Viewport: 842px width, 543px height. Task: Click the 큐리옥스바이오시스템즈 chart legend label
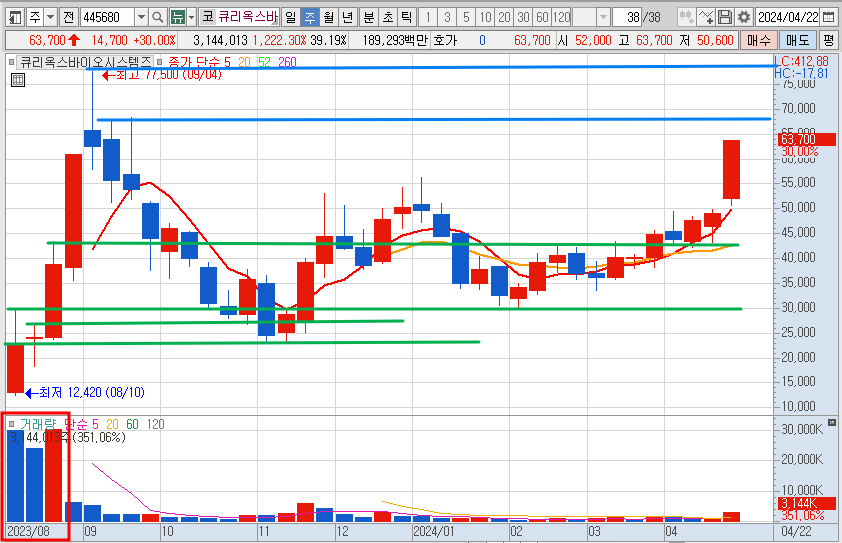pyautogui.click(x=86, y=62)
